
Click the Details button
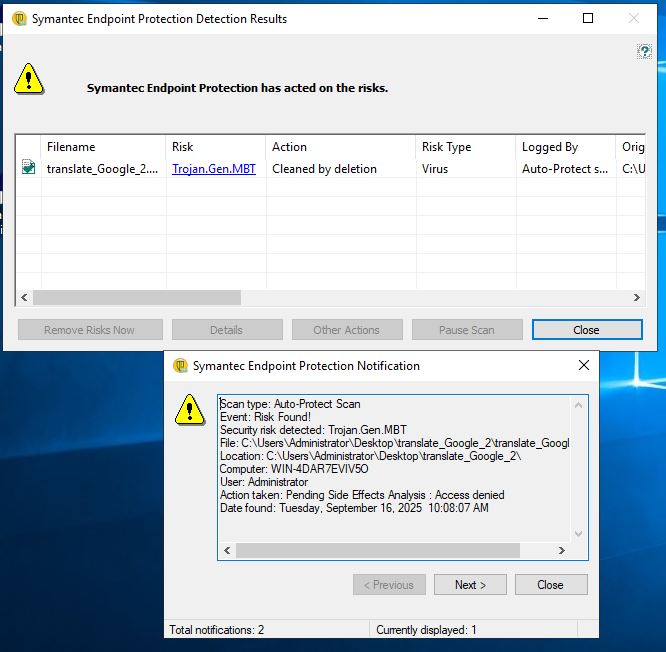coord(227,330)
